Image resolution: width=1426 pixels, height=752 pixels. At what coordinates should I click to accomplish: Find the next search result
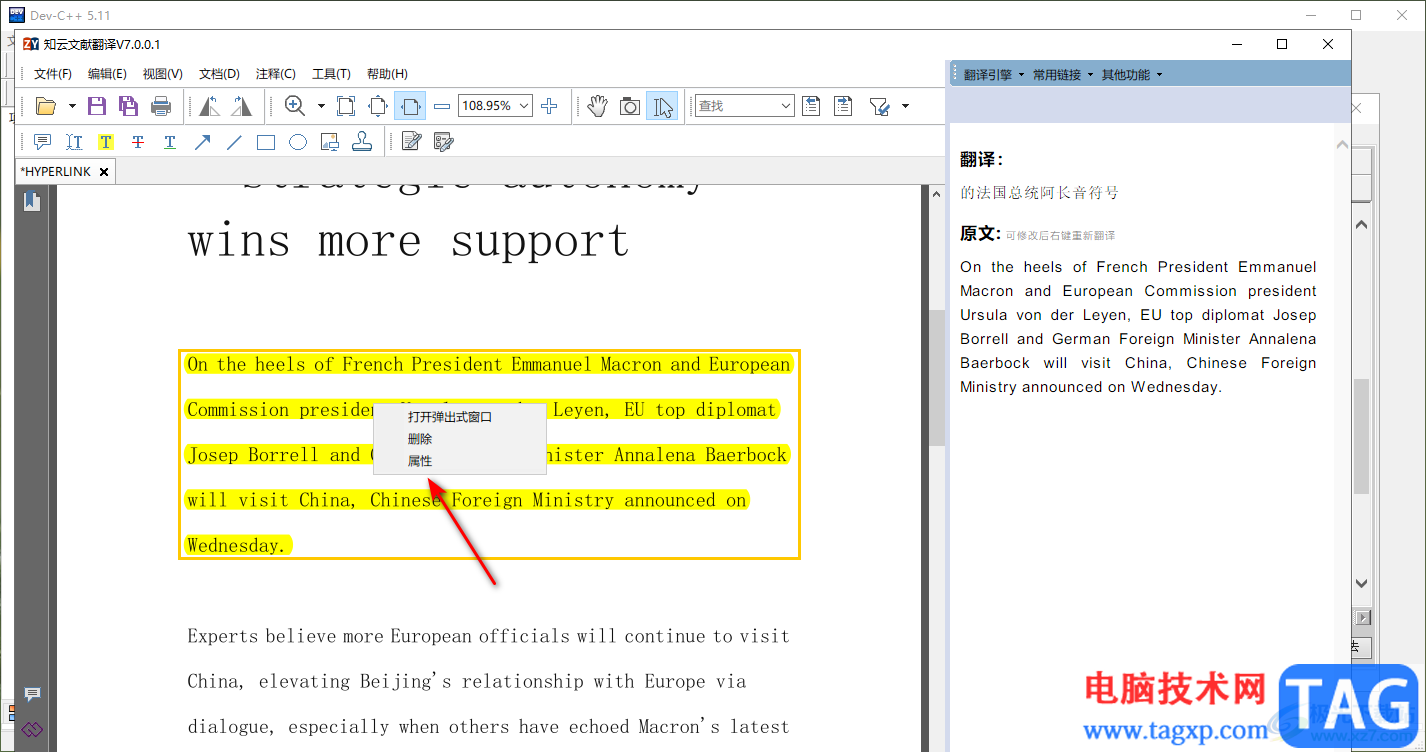click(x=843, y=106)
